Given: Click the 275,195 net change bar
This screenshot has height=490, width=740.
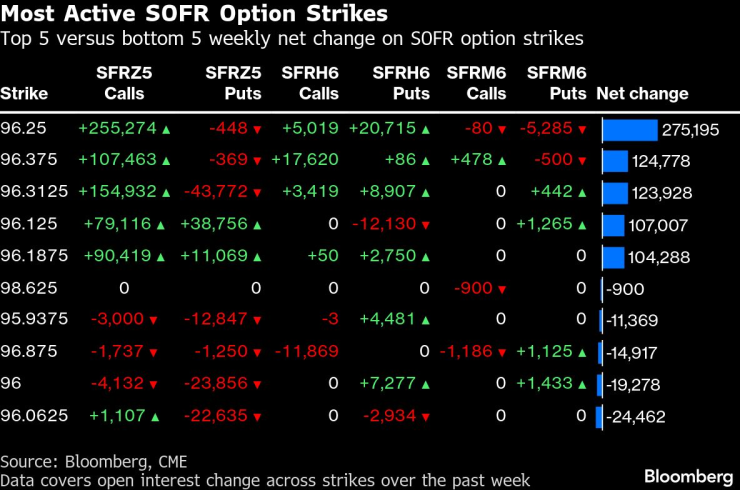Looking at the screenshot, I should [x=630, y=130].
